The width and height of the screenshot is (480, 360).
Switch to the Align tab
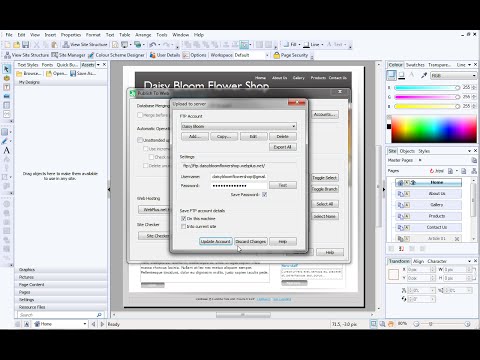(x=418, y=261)
